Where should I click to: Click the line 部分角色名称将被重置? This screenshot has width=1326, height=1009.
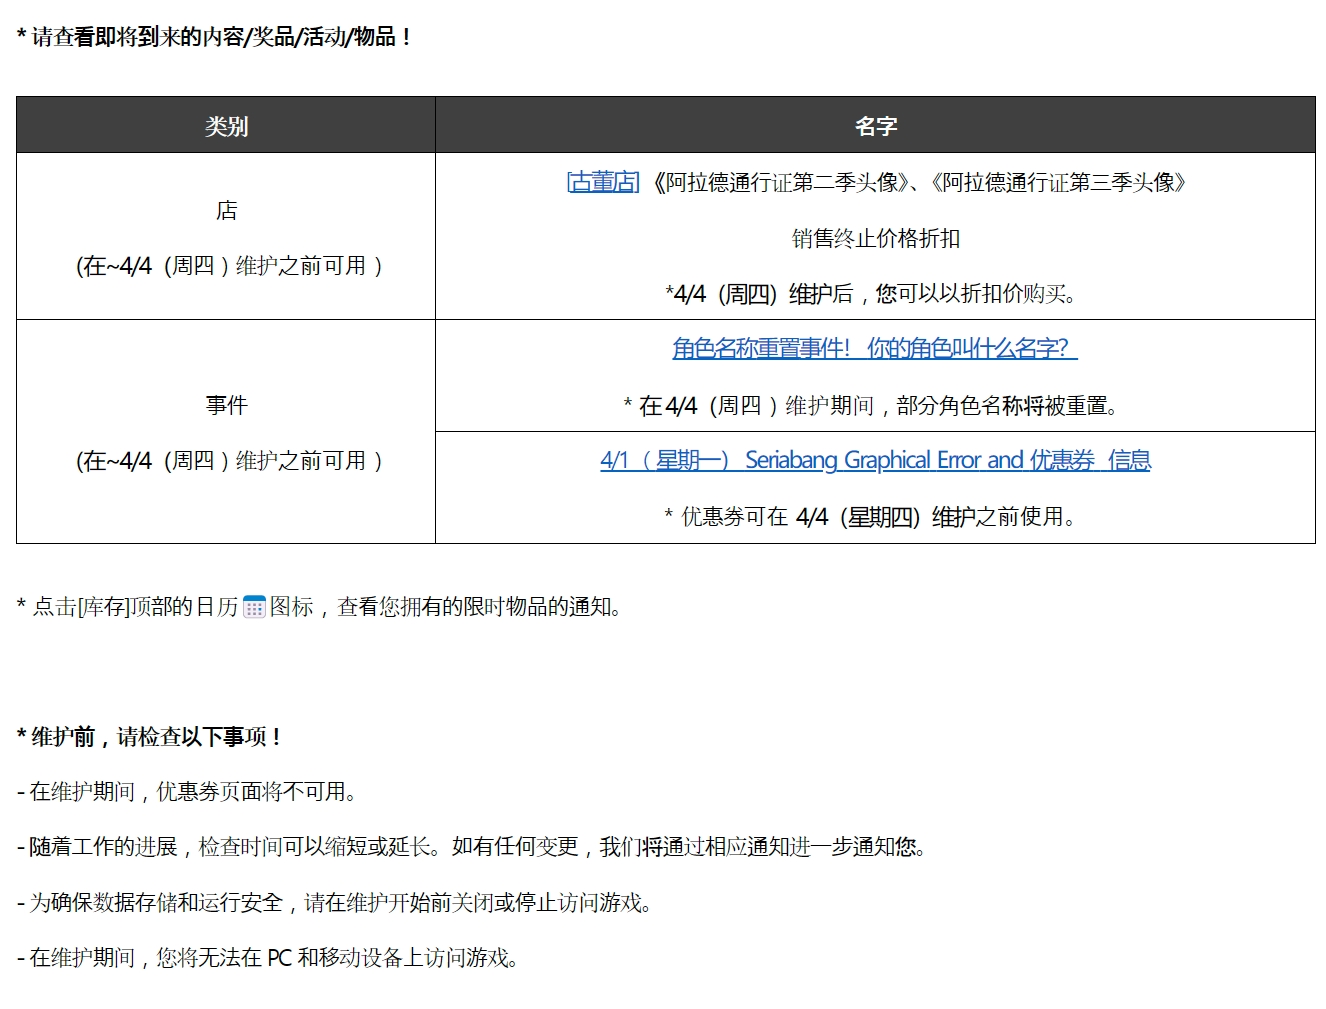click(871, 405)
